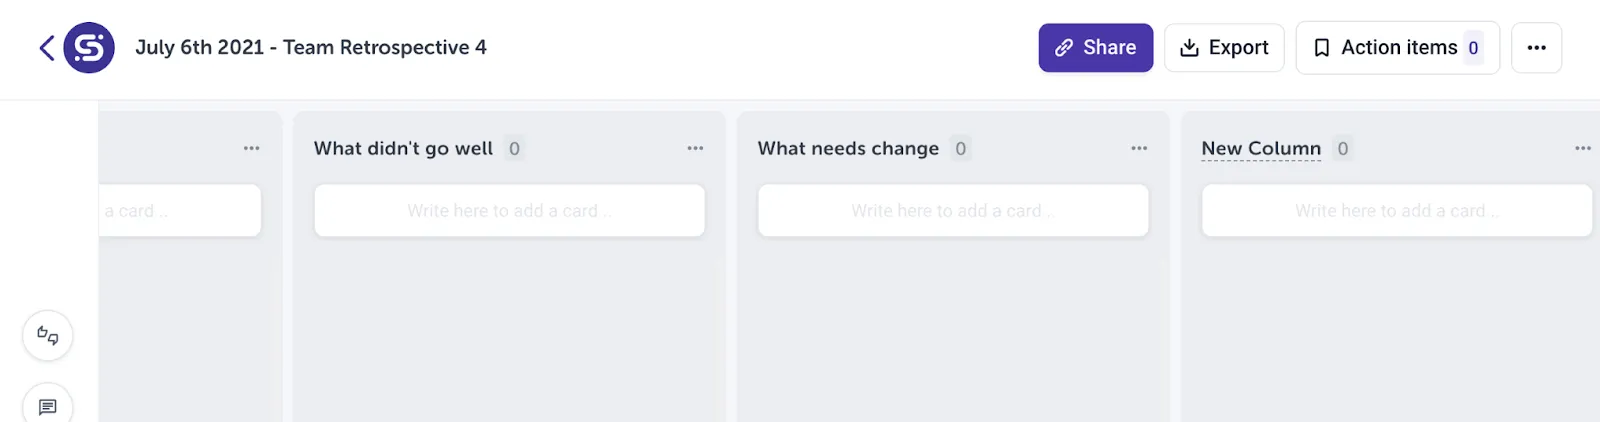Screen dimensions: 1600x422
Task: Open the Action items panel
Action: (x=1397, y=48)
